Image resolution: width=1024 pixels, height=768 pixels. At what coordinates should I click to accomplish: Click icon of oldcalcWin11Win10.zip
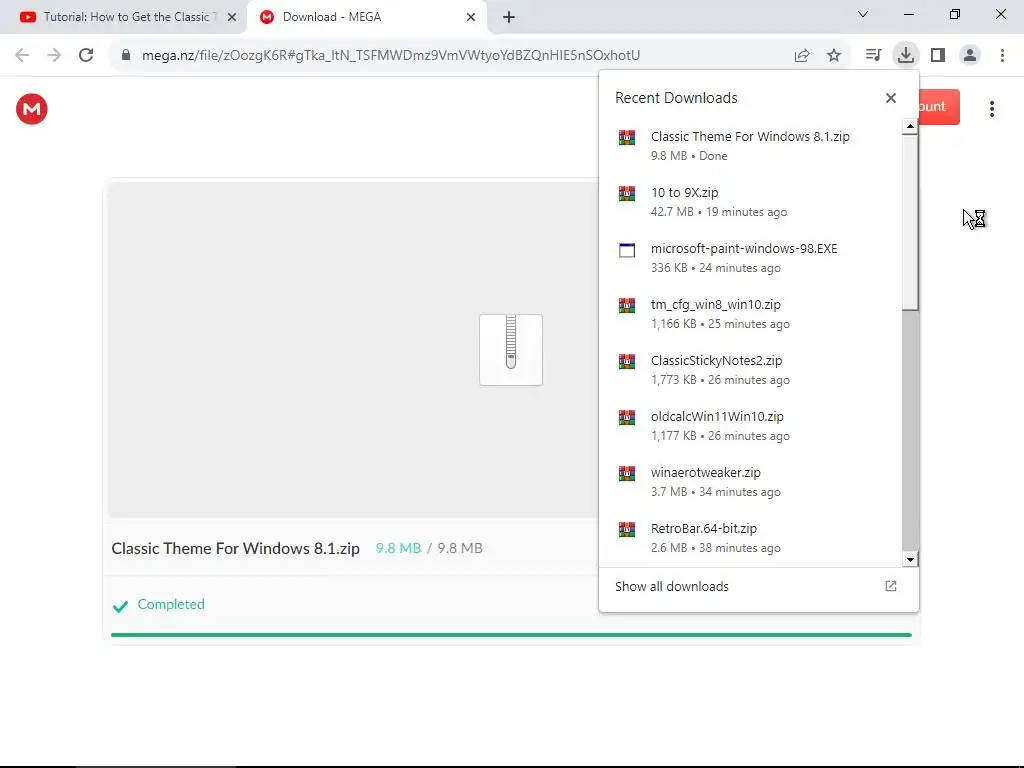(627, 417)
